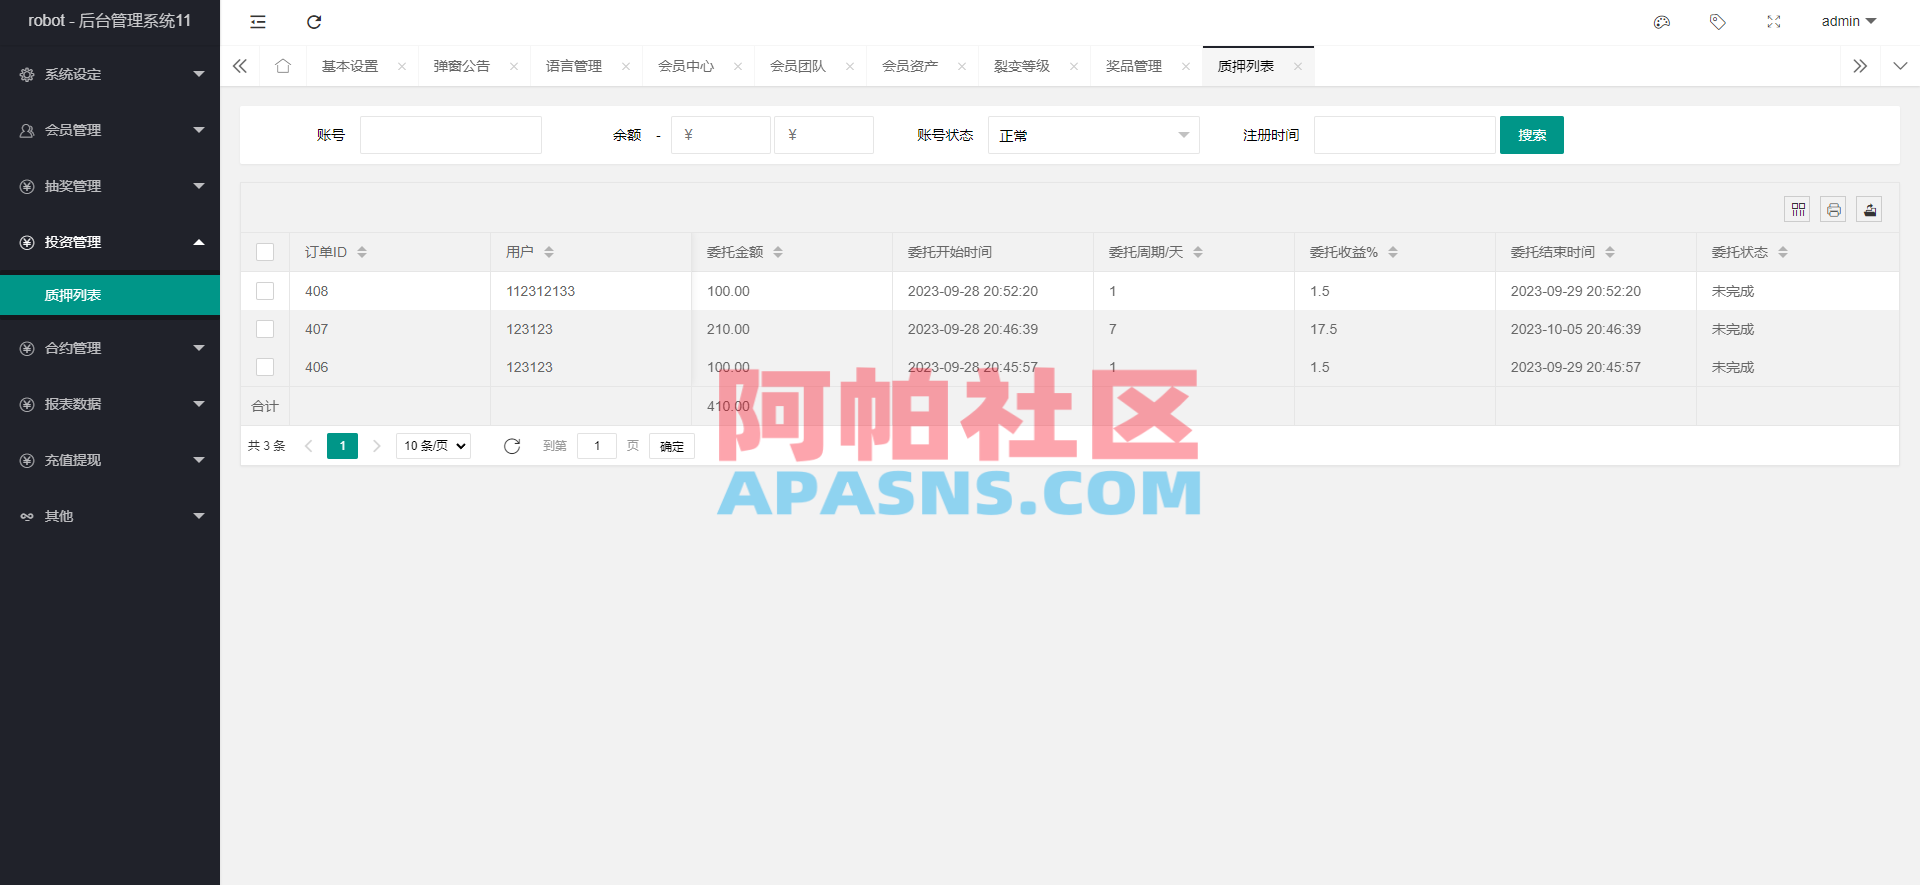The image size is (1920, 885).
Task: Switch to the 裂变等级 tab
Action: click(1022, 66)
